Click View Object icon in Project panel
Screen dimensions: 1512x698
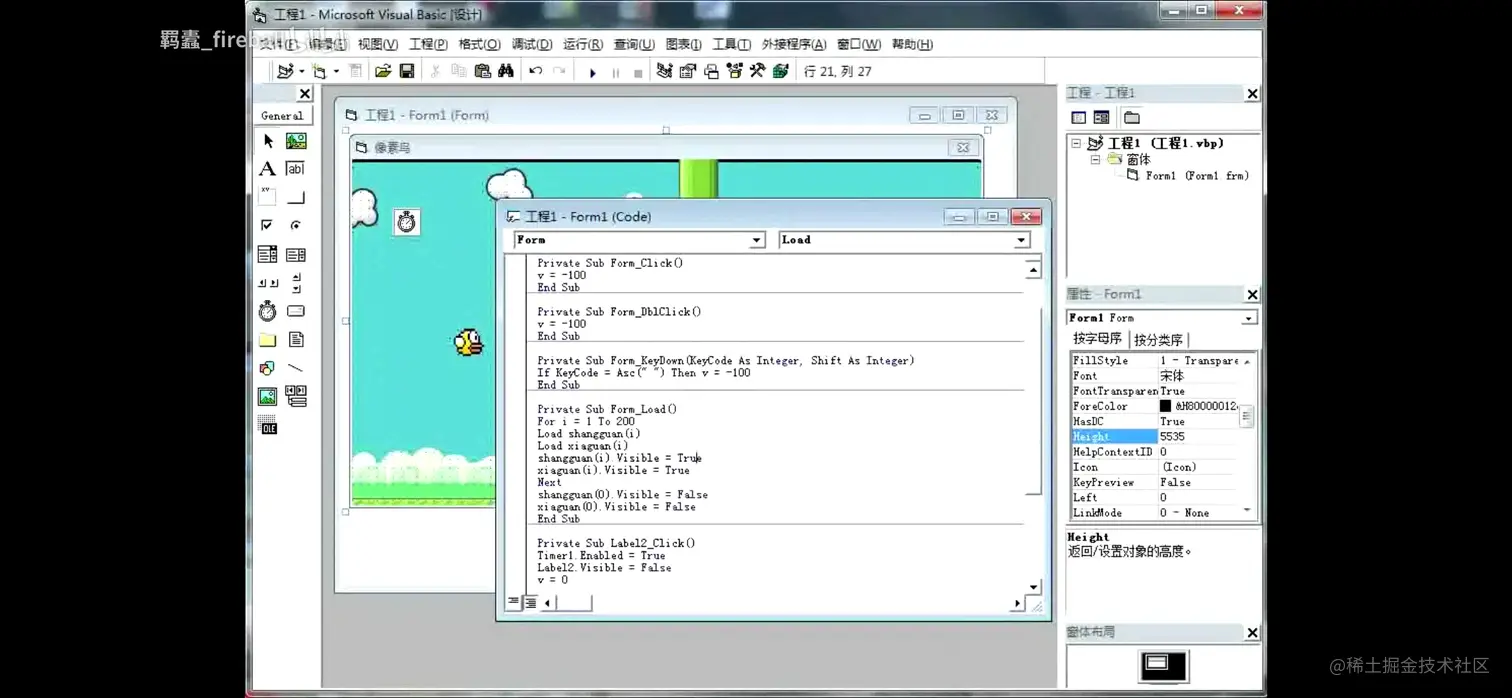click(1101, 117)
